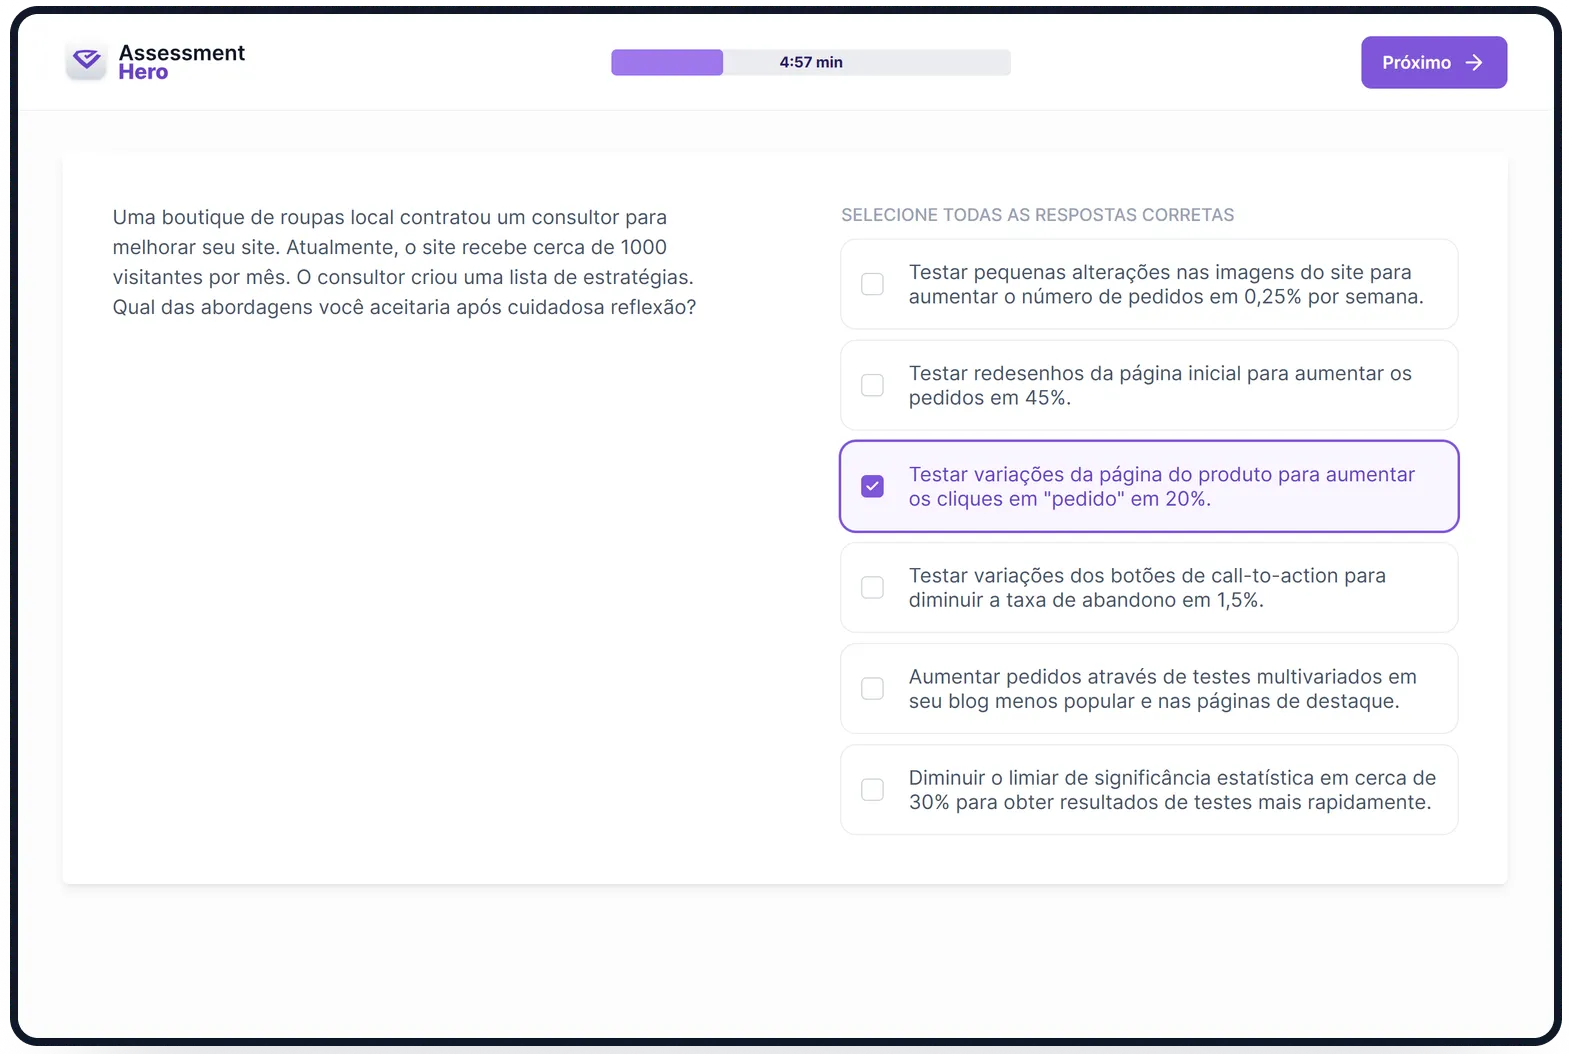Enable the homepage redesign 45% checkbox
Viewport: 1569px width, 1054px height.
873,386
